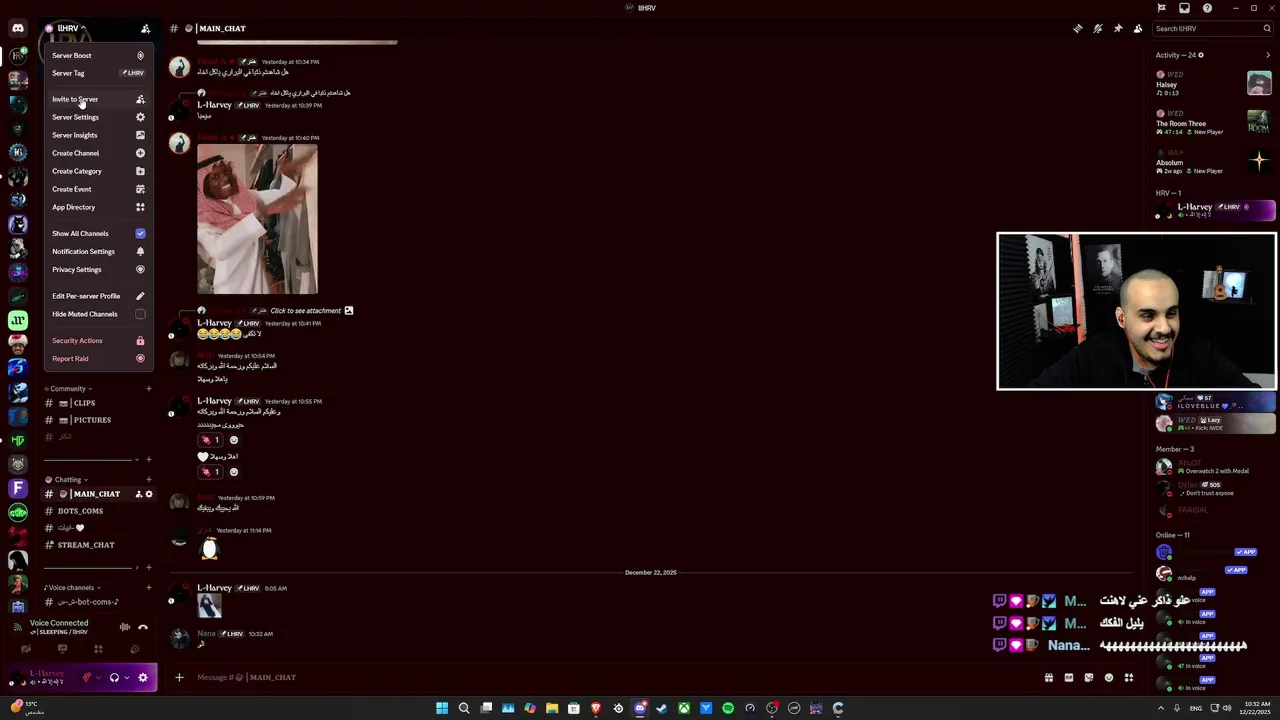The width and height of the screenshot is (1280, 720).
Task: Open Server Boost from the server menu
Action: coord(98,55)
